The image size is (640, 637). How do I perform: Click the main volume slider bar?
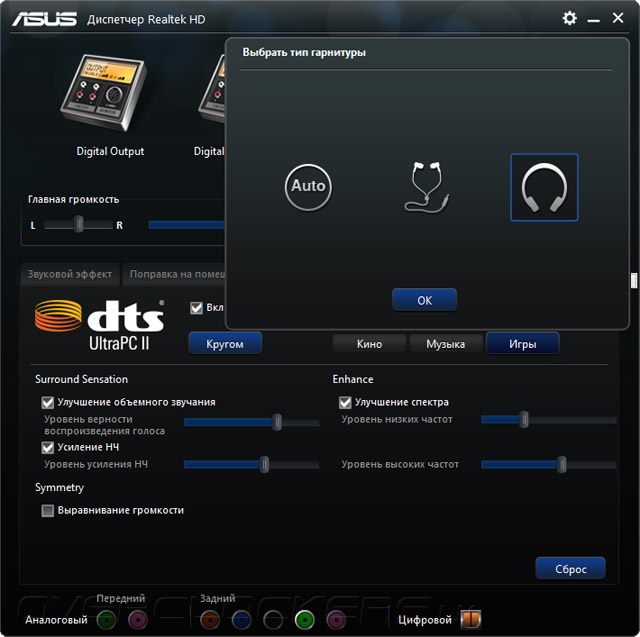[187, 225]
